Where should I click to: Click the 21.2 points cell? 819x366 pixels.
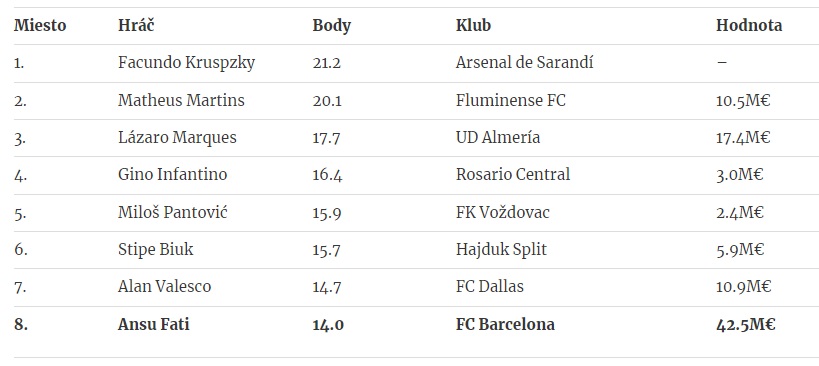[x=326, y=63]
